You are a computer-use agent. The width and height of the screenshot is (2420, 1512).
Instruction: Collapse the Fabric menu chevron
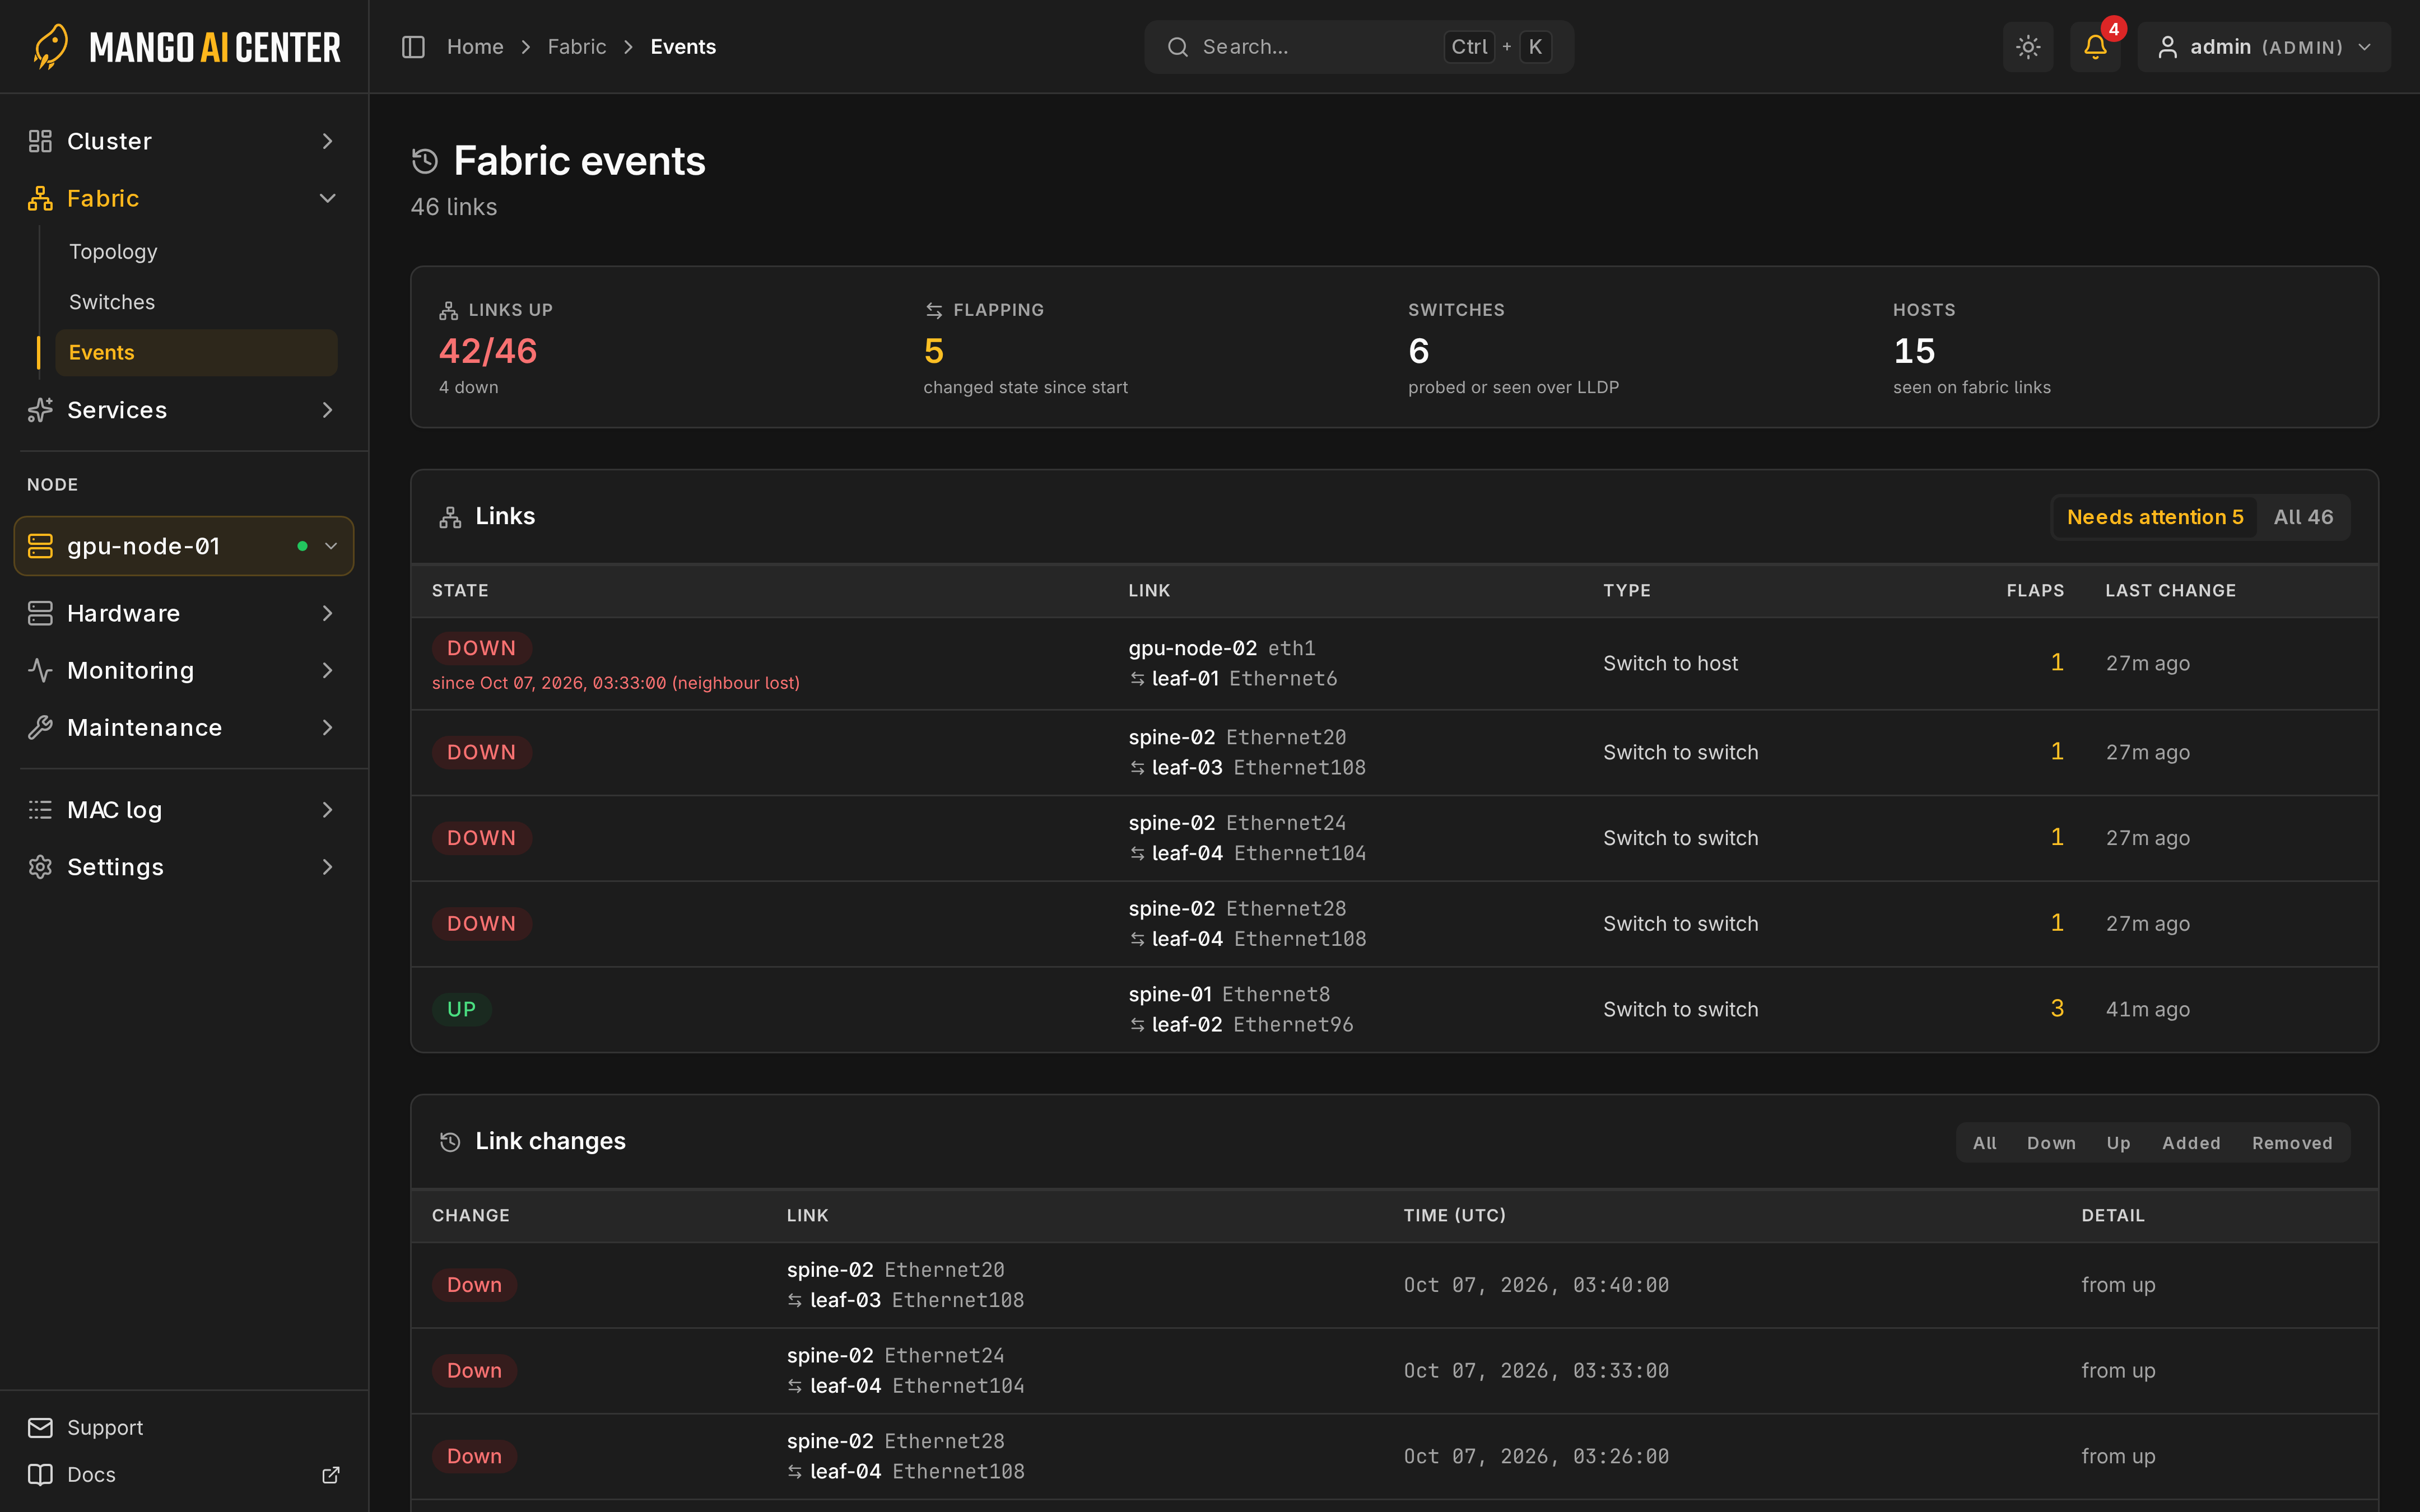pos(327,198)
